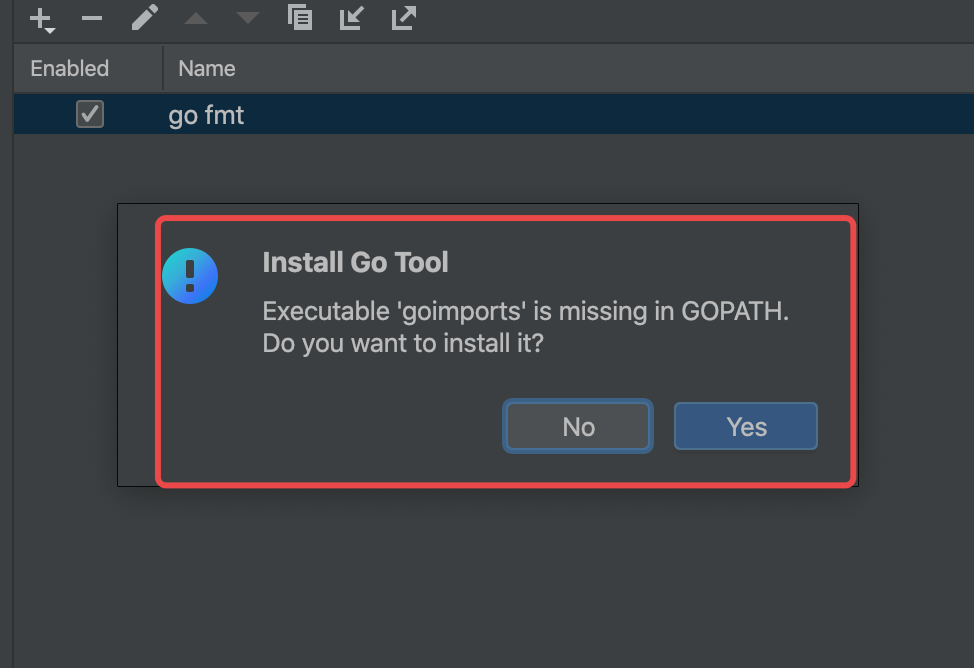Open the Add watcher plus dropdown

[x=42, y=19]
